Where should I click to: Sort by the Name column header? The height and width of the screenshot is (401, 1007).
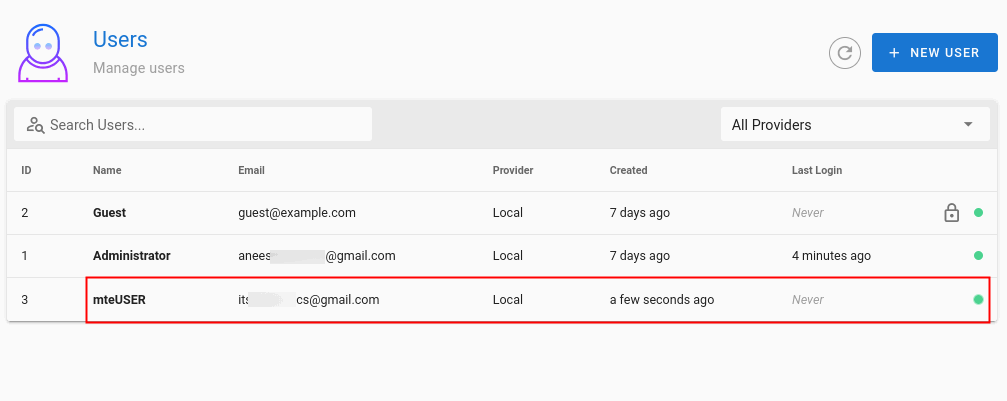107,170
